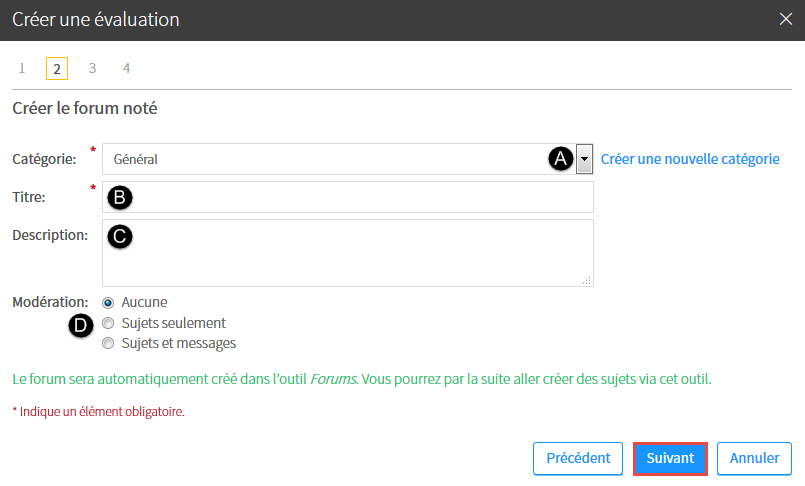Open step 4 of the wizard
This screenshot has width=805, height=486.
coord(126,68)
